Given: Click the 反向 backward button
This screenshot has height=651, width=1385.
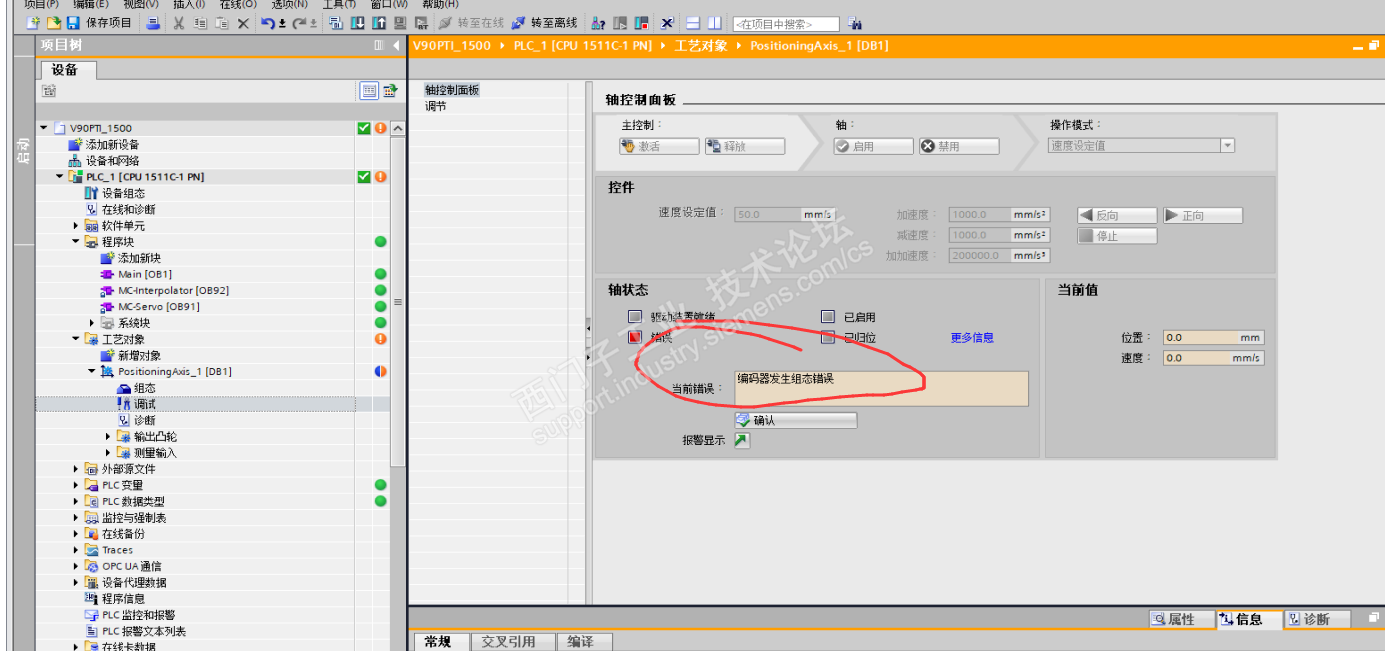Looking at the screenshot, I should click(x=1117, y=215).
